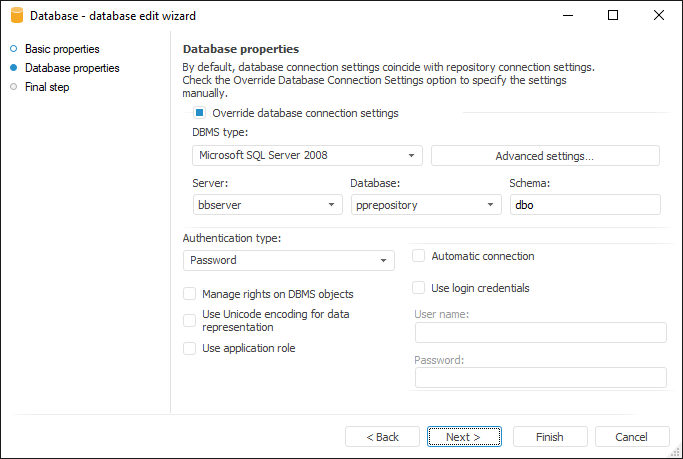Image resolution: width=683 pixels, height=459 pixels.
Task: Toggle Use Unicode encoding for data representation
Action: coord(190,320)
